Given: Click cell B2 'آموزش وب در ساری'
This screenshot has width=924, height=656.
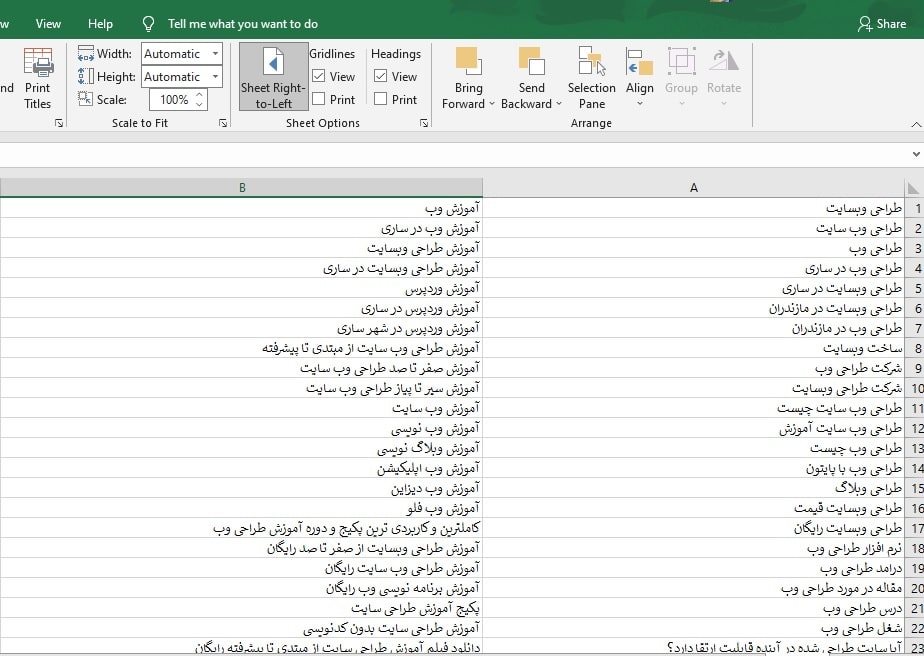Looking at the screenshot, I should pyautogui.click(x=242, y=229).
